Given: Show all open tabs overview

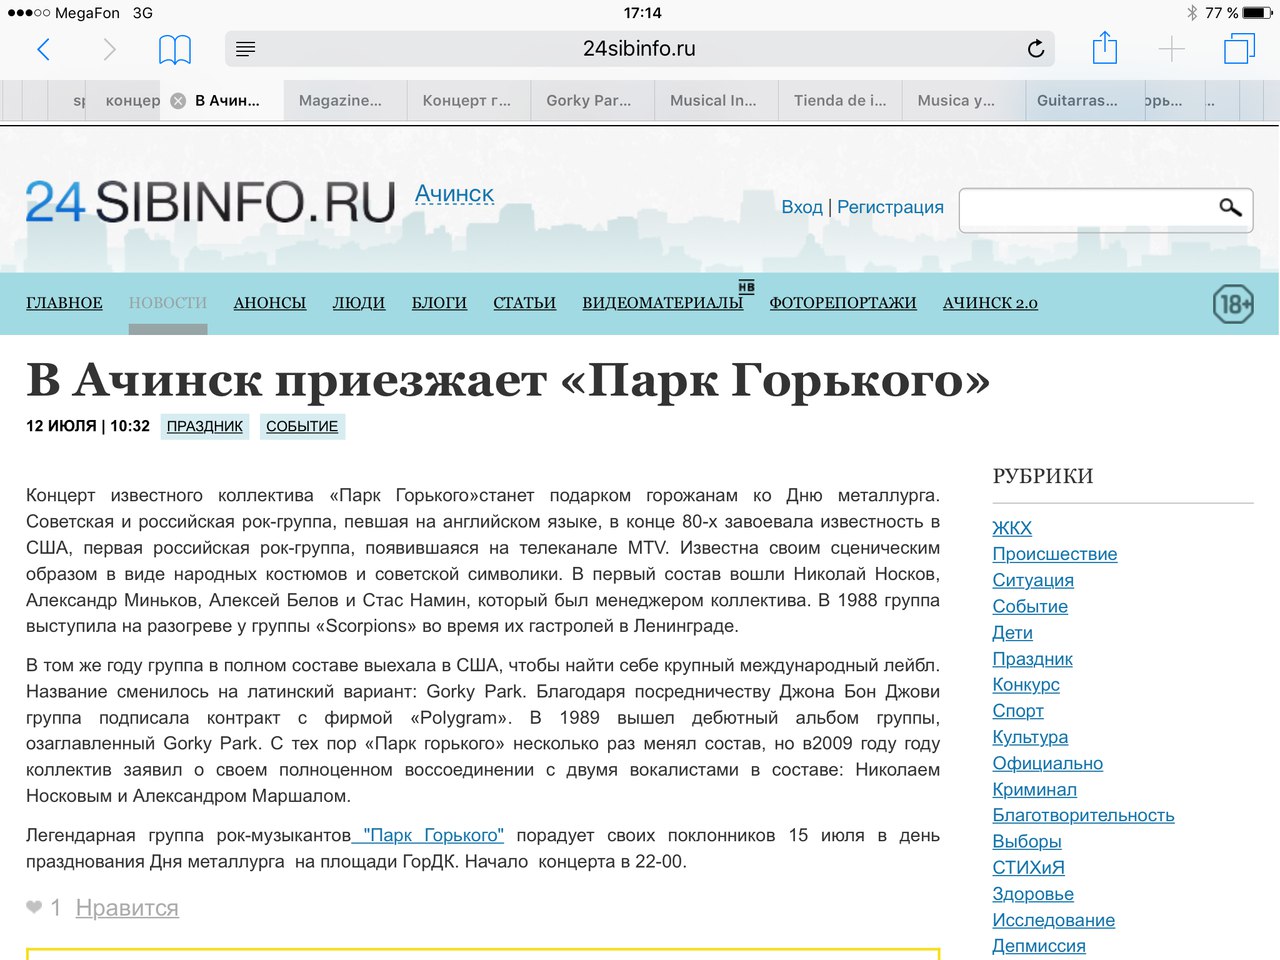Looking at the screenshot, I should [1239, 49].
